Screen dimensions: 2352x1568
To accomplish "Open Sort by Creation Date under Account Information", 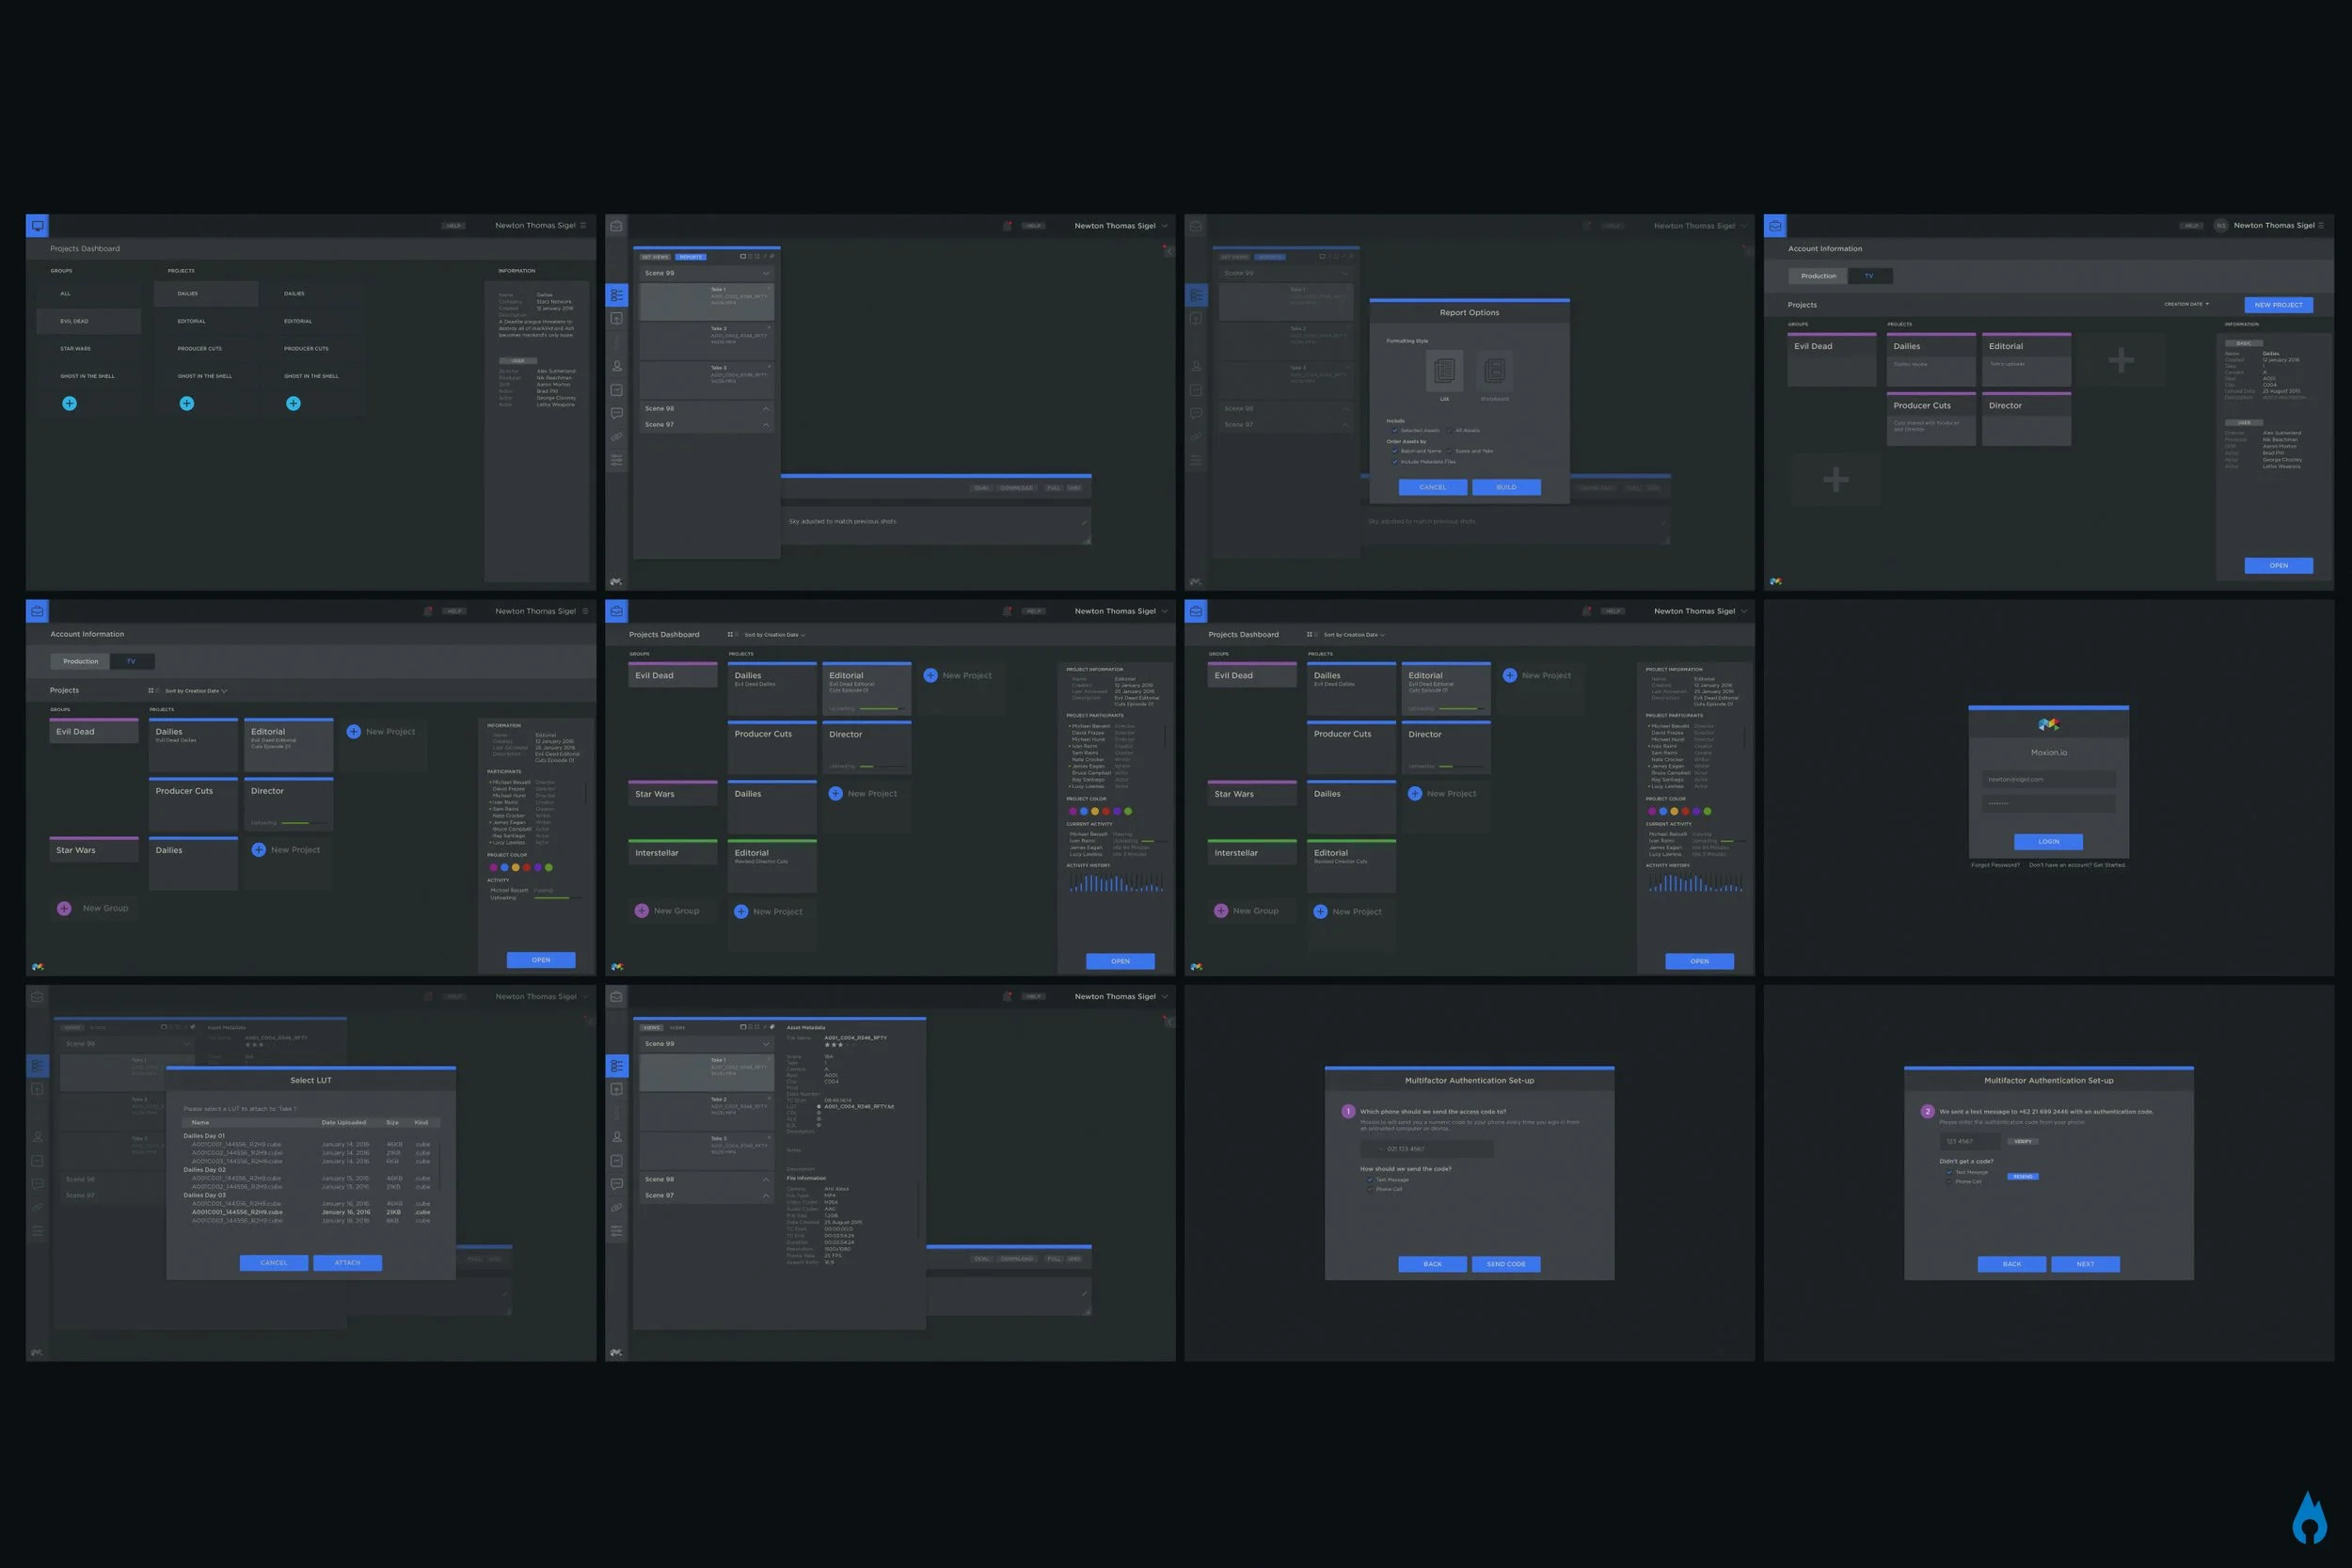I will 195,691.
